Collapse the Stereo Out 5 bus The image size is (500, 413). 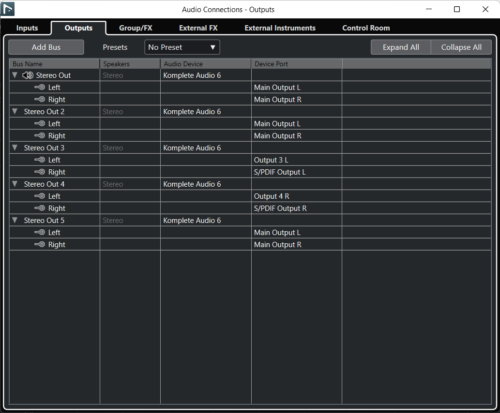(15, 220)
